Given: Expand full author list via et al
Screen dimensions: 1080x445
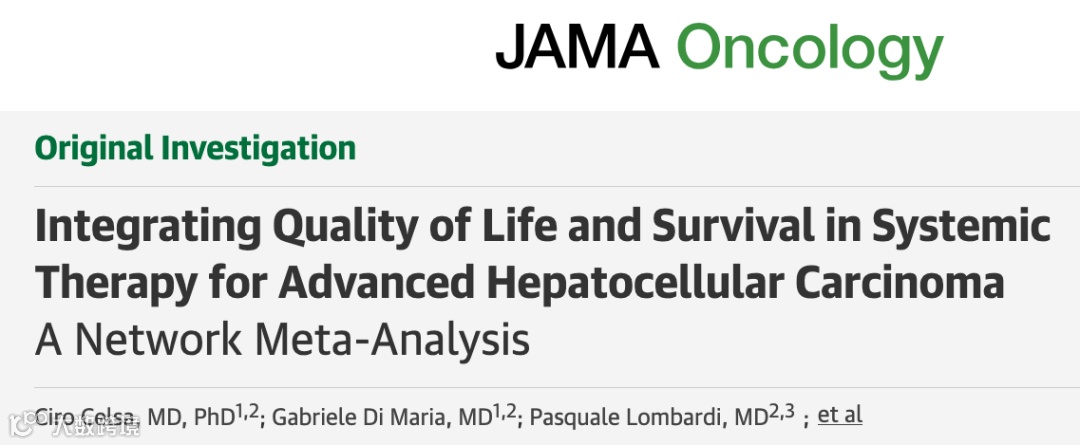Looking at the screenshot, I should click(x=840, y=415).
